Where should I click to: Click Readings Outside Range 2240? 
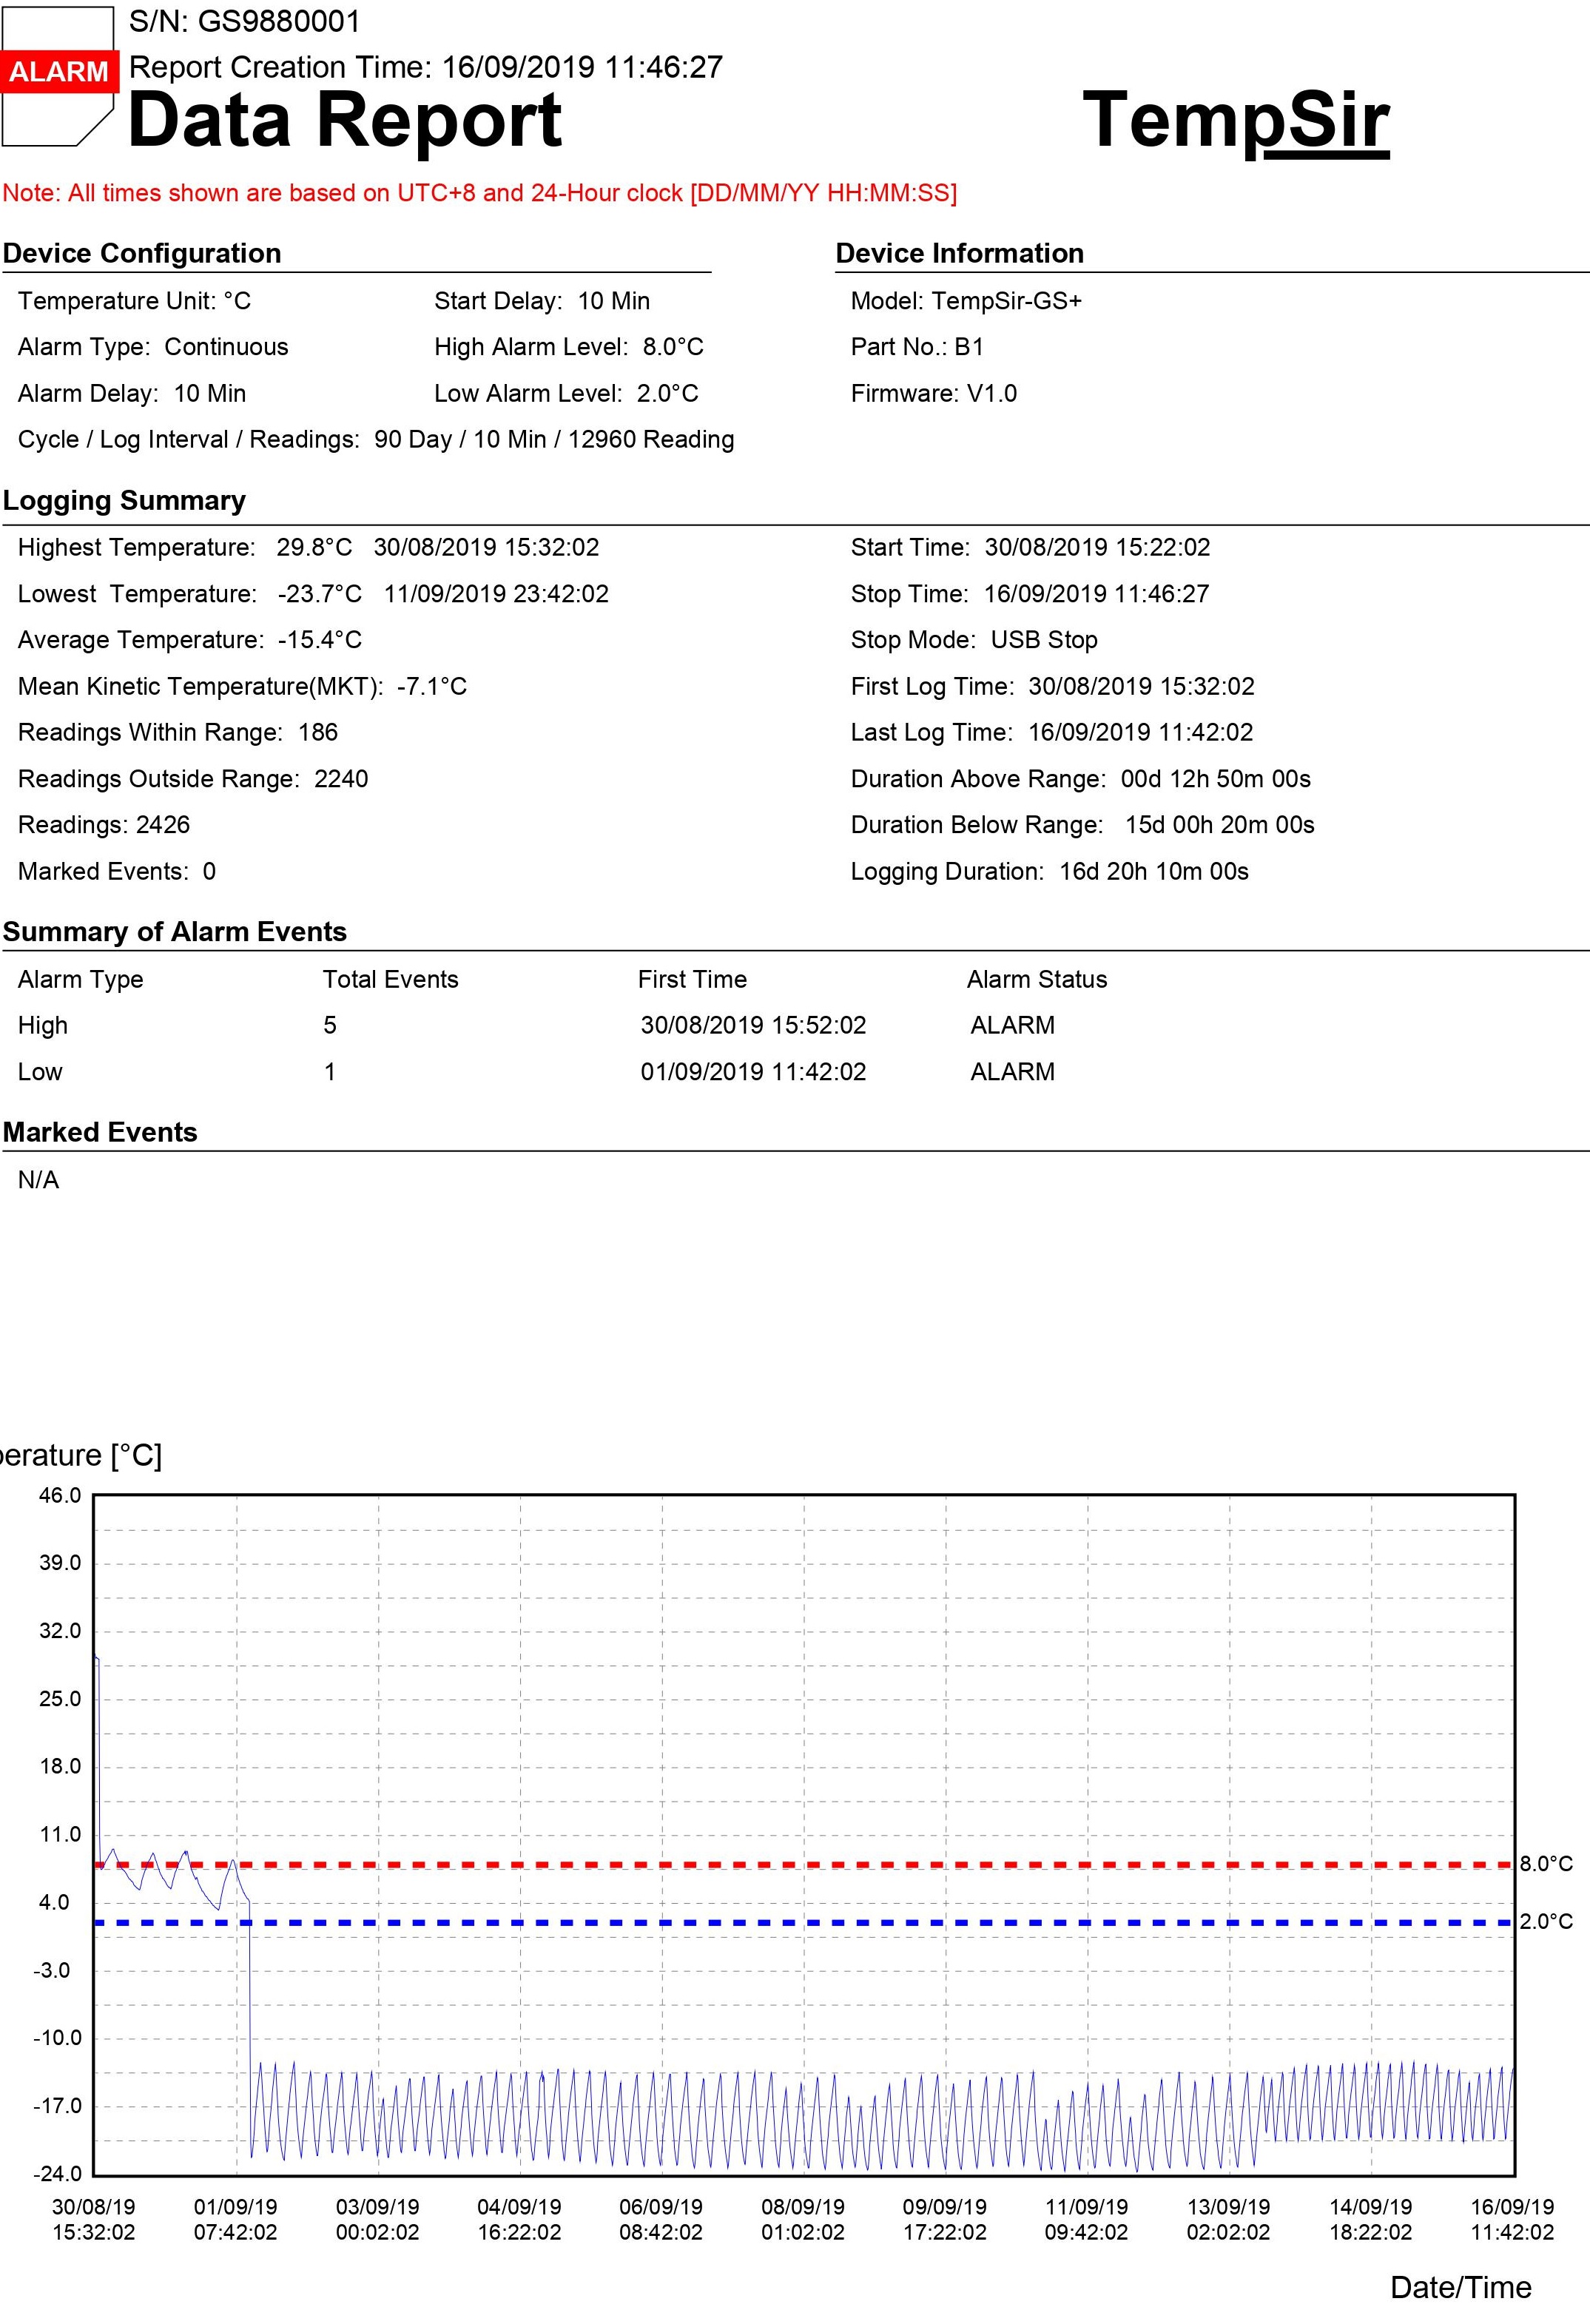[193, 779]
